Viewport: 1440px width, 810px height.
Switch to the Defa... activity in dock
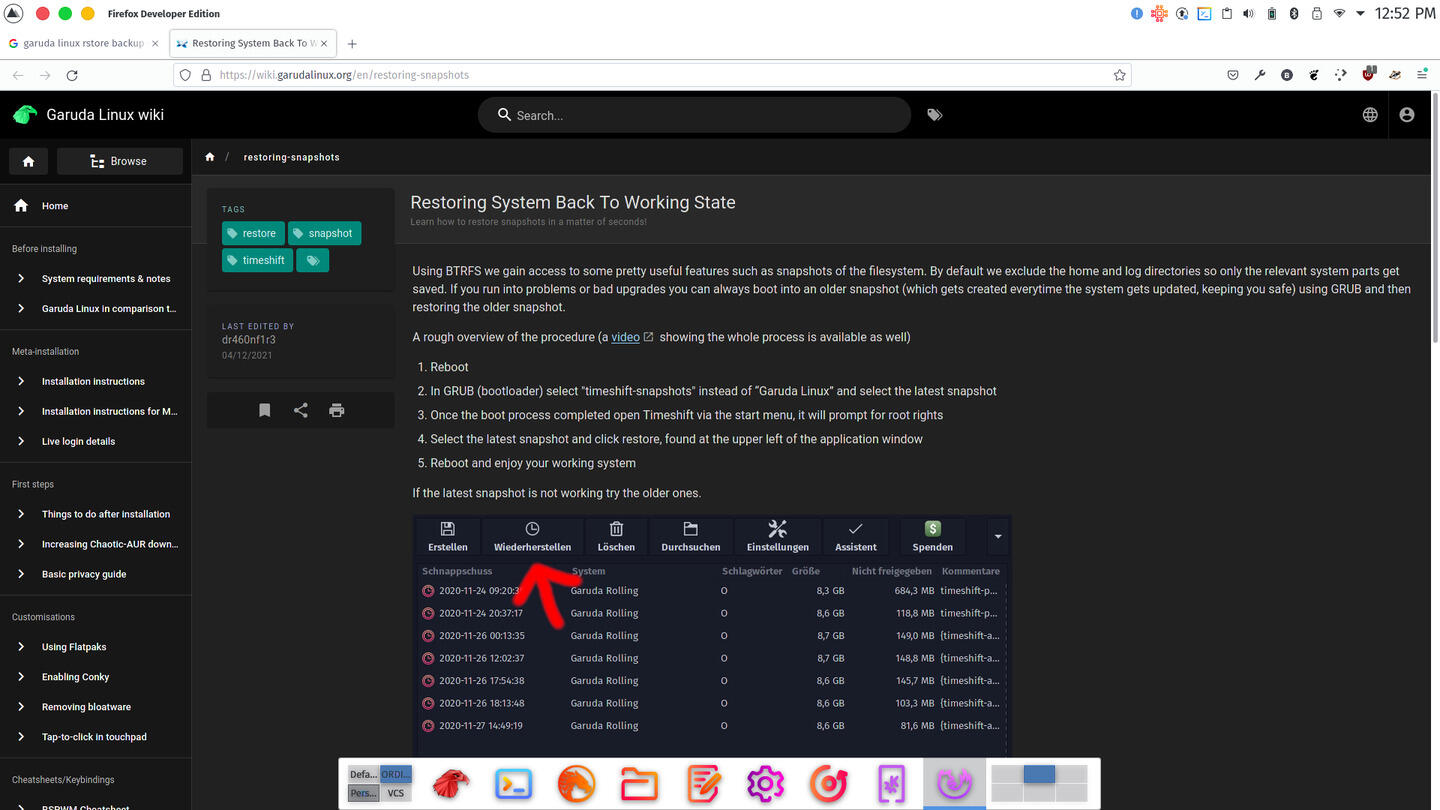[363, 774]
